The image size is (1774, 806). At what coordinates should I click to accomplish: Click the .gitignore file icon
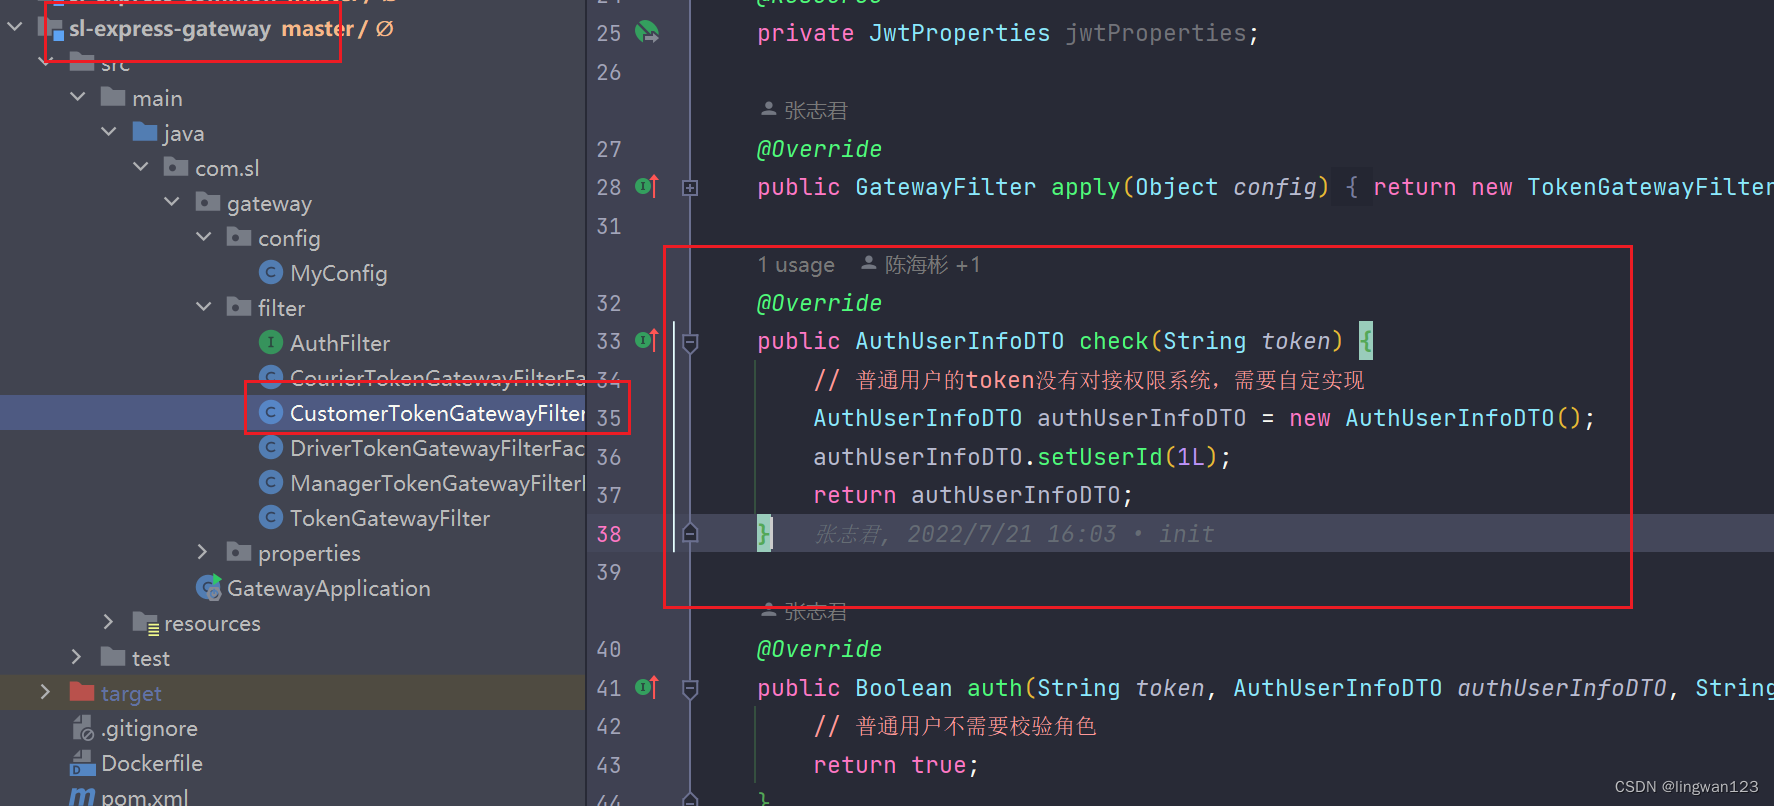click(83, 728)
